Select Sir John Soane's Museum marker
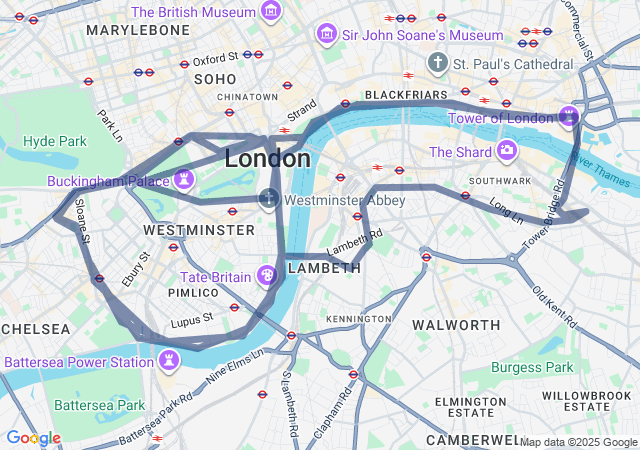The width and height of the screenshot is (640, 450). click(x=327, y=34)
